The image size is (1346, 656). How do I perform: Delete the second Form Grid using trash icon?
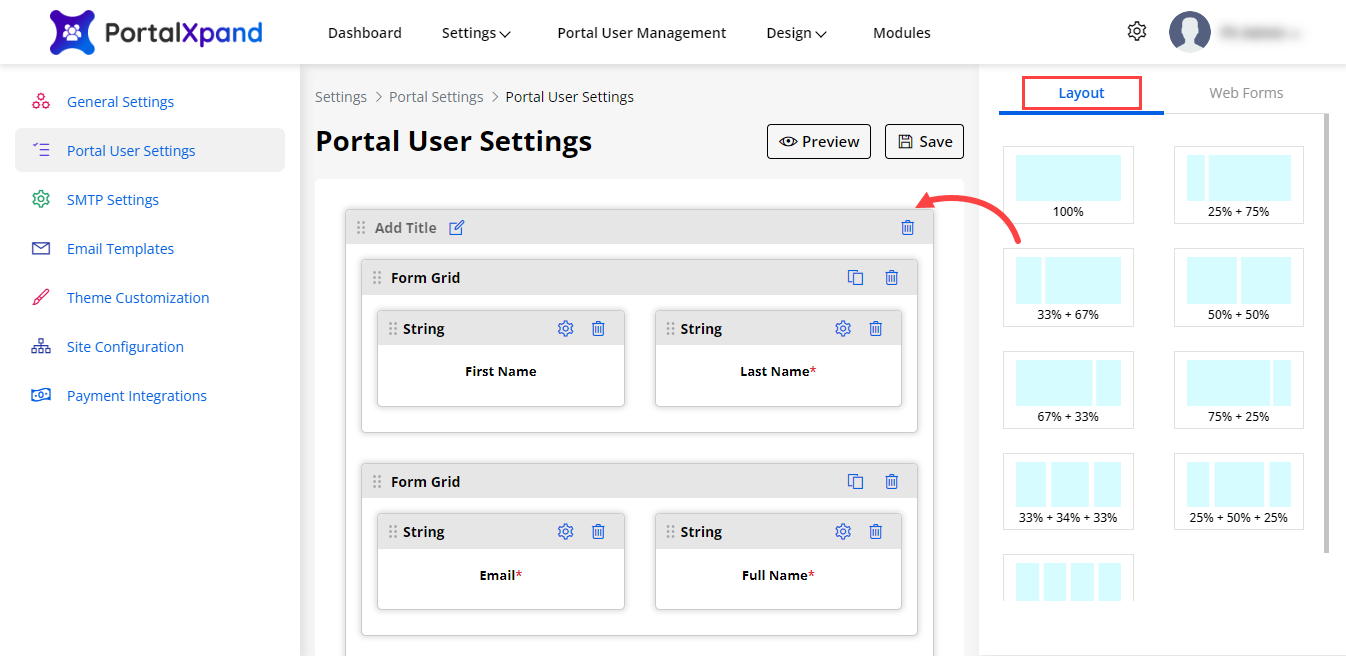pos(891,482)
